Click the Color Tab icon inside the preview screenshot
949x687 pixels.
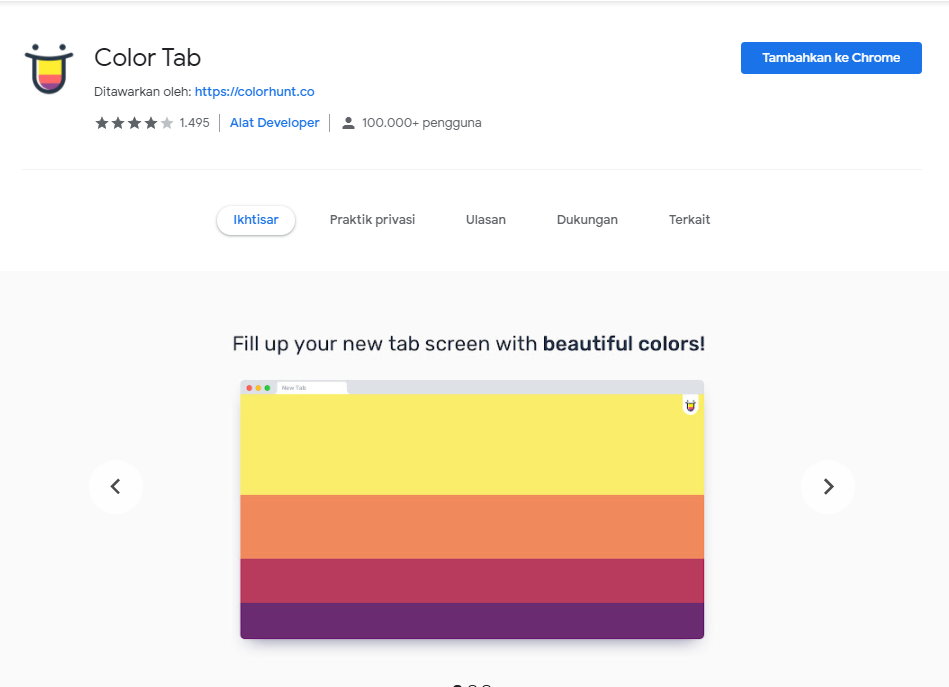[x=690, y=405]
